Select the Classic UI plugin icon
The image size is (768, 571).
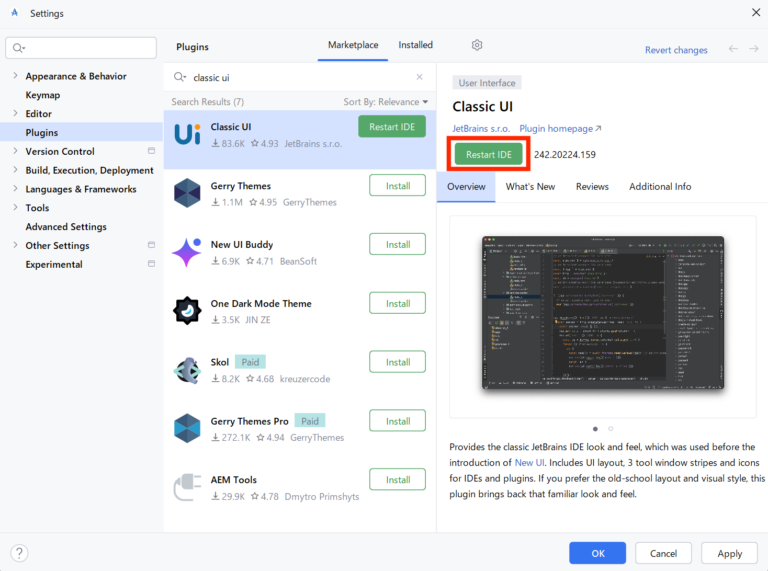click(187, 134)
